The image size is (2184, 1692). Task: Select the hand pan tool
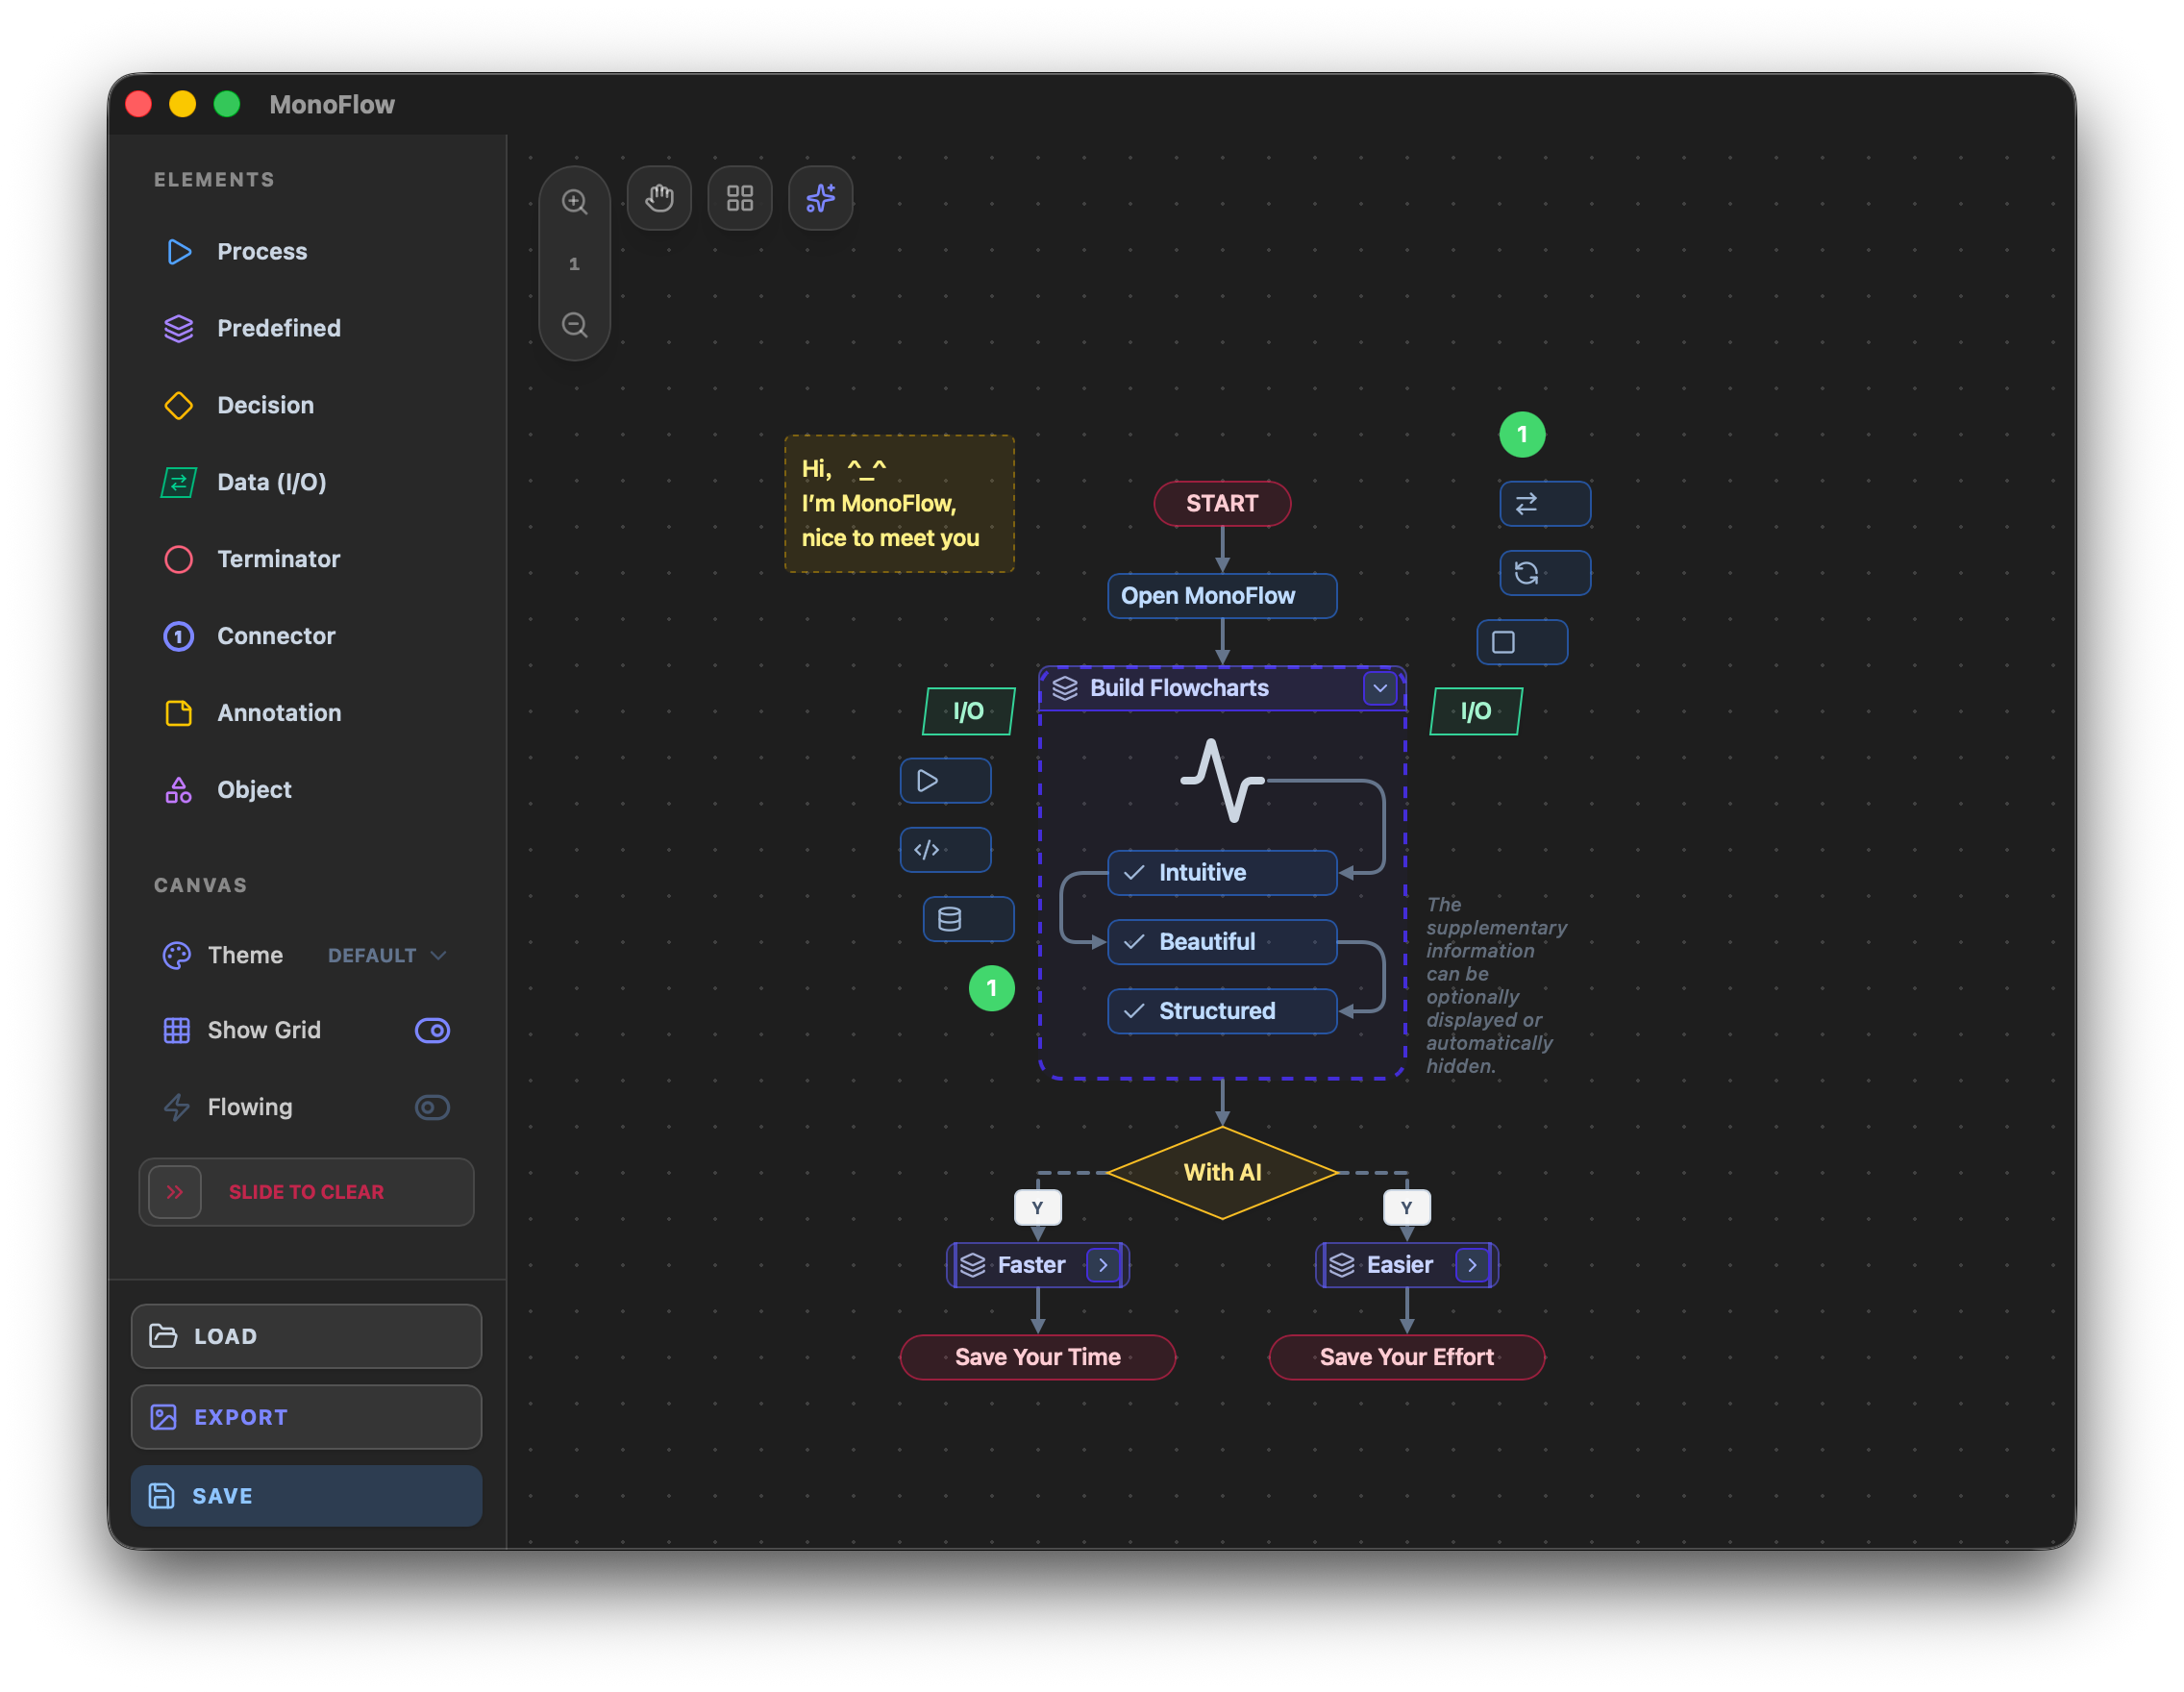coord(659,198)
